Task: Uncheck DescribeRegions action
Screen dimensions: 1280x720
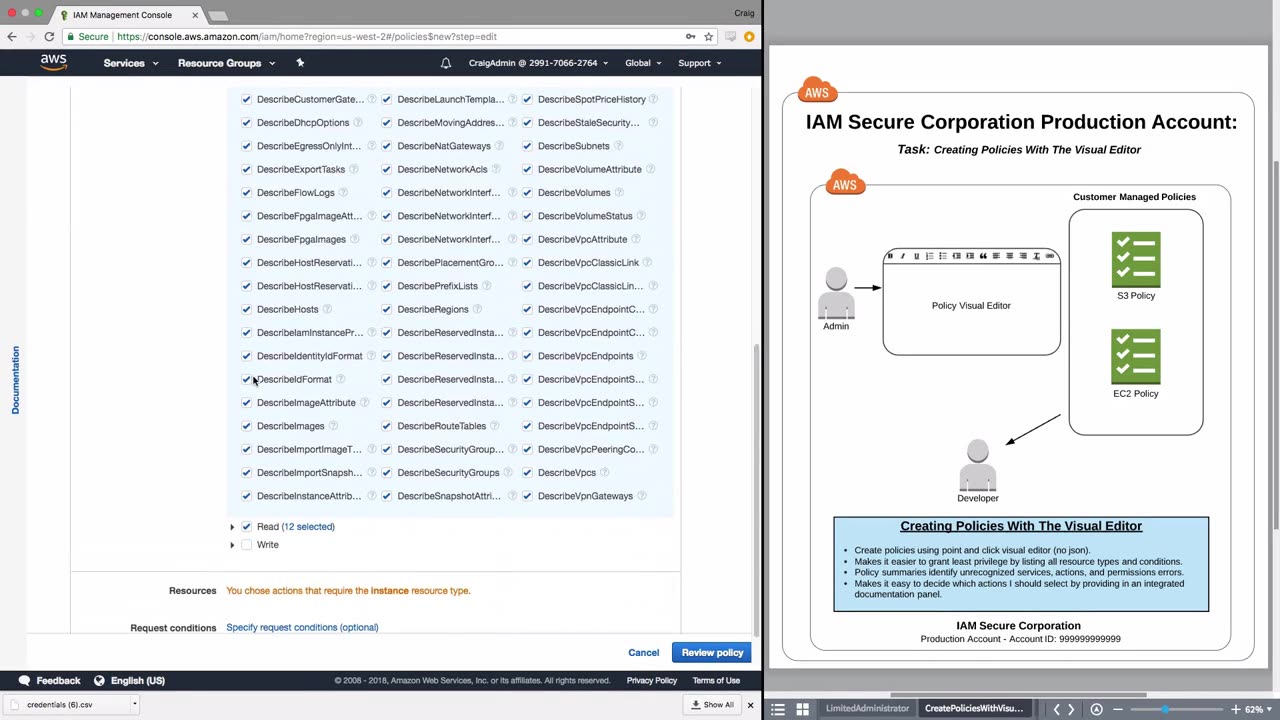Action: point(386,309)
